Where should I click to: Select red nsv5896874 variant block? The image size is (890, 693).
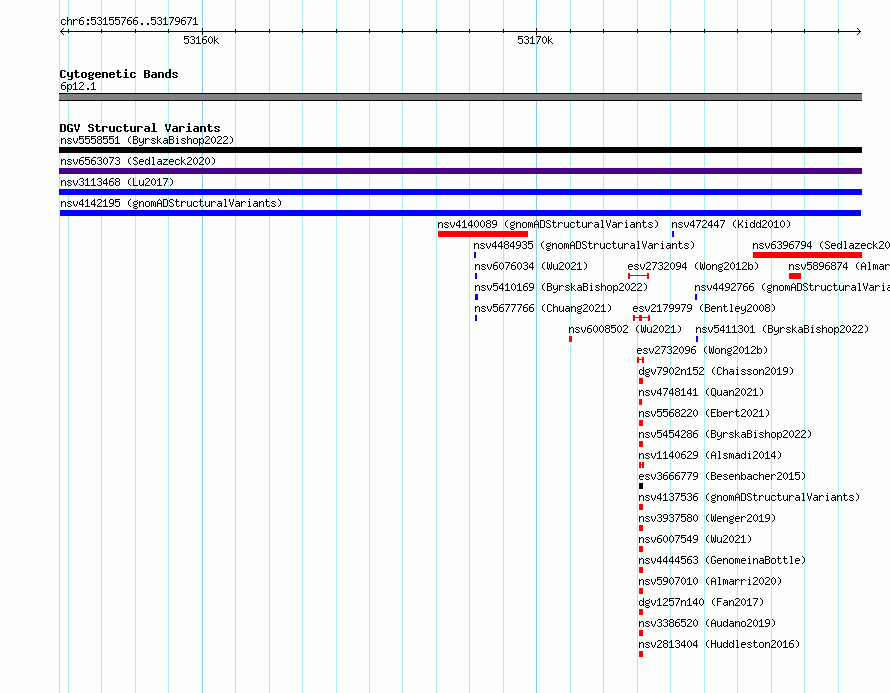pyautogui.click(x=795, y=276)
